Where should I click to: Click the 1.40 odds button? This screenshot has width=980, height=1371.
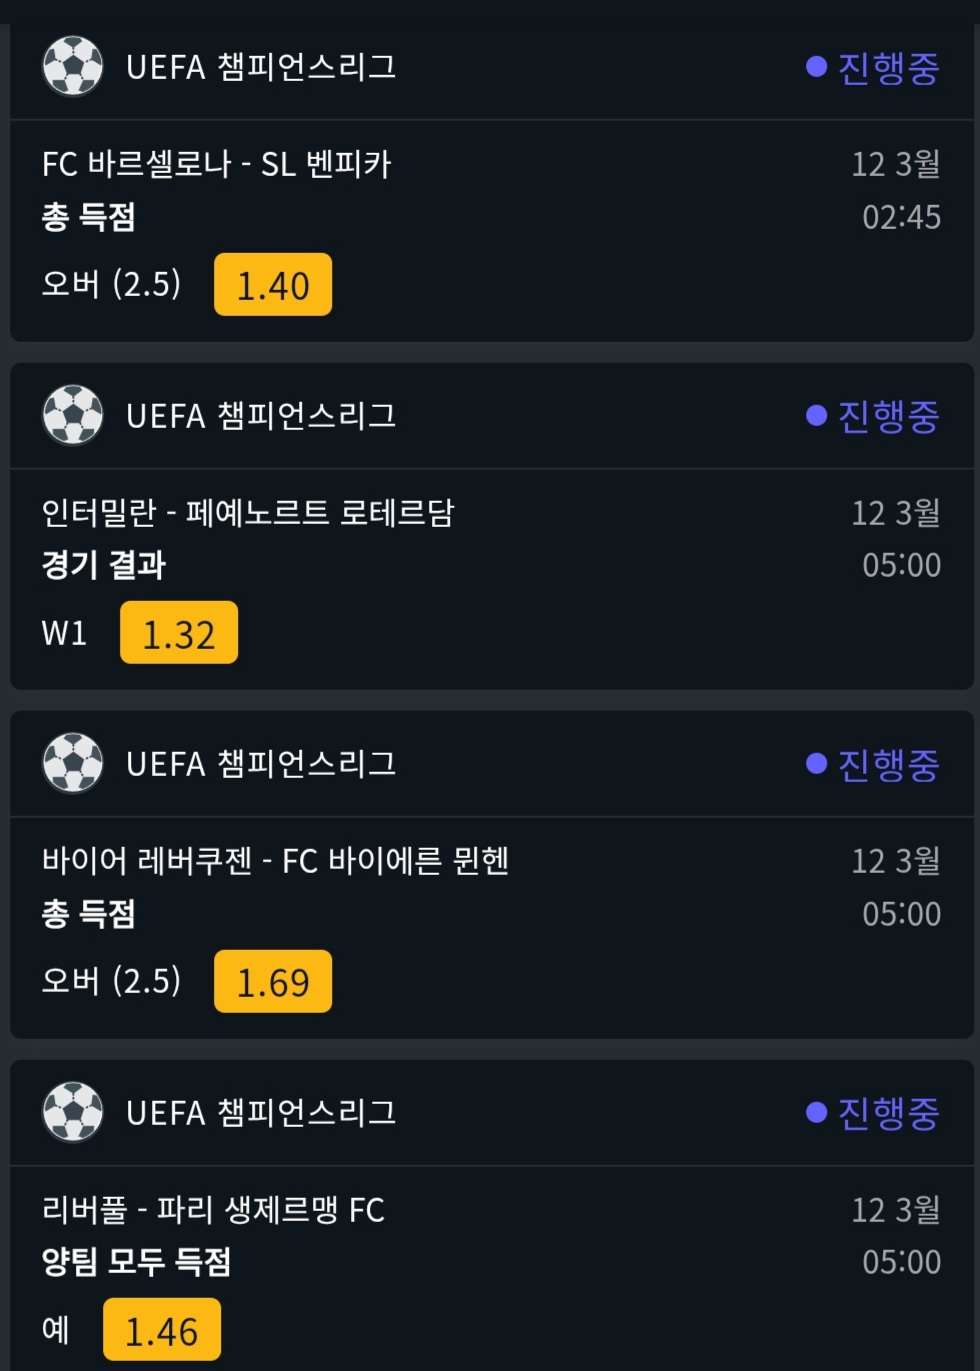click(273, 285)
